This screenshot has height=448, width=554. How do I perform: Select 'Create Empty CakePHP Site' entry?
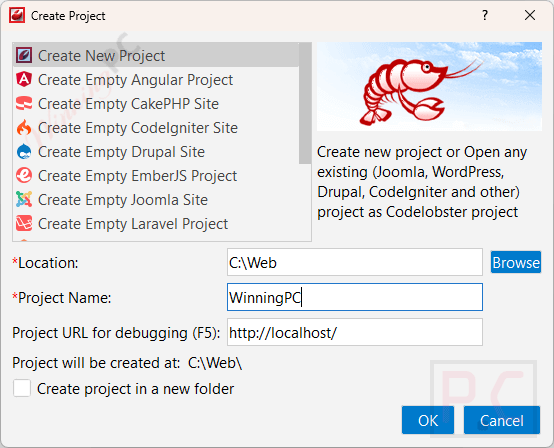(x=155, y=104)
